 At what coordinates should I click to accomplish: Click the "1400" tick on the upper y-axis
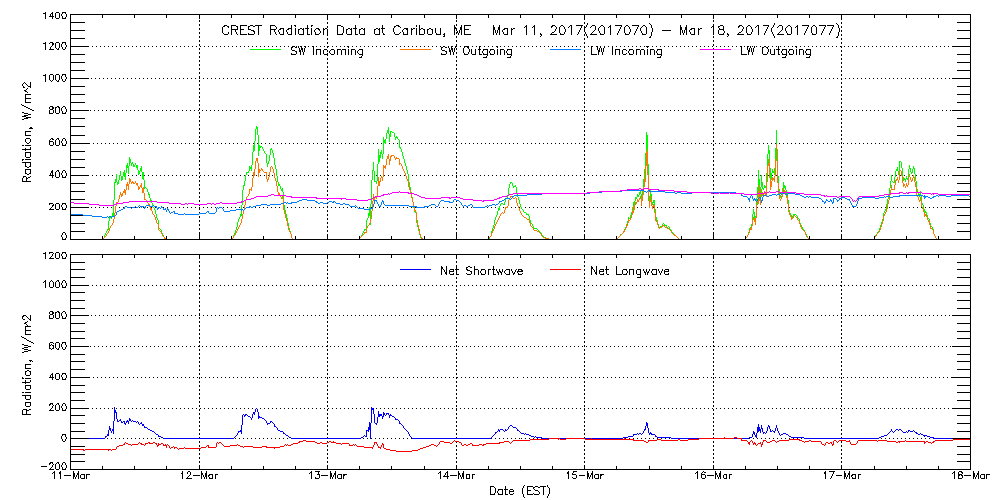53,18
